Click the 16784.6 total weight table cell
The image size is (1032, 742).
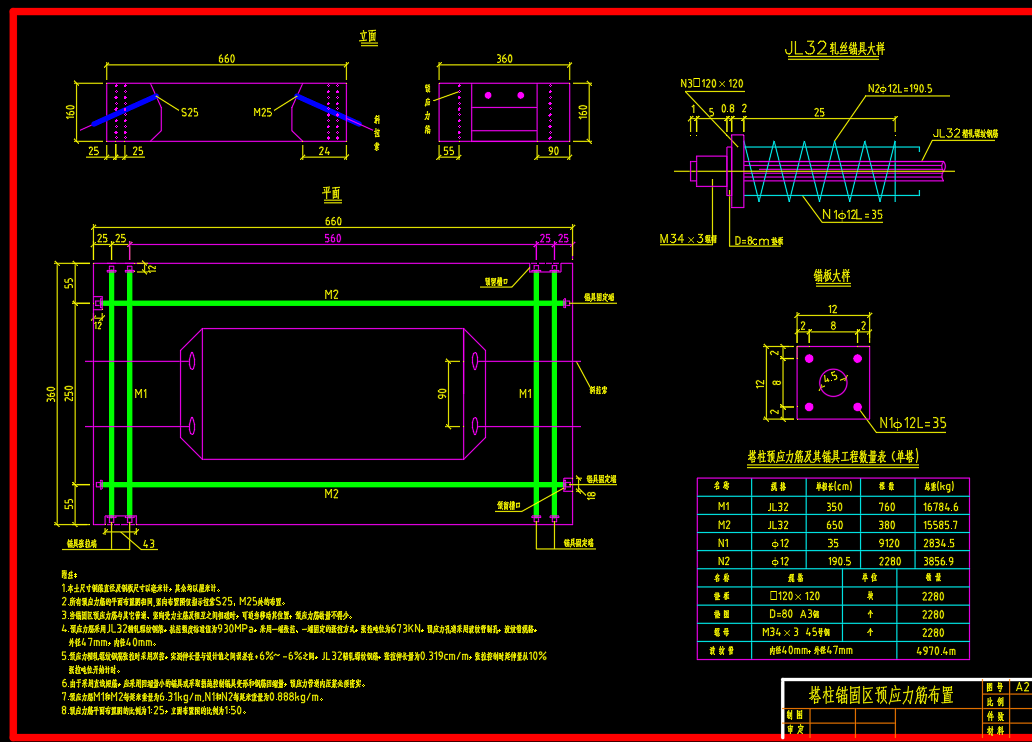click(x=940, y=507)
